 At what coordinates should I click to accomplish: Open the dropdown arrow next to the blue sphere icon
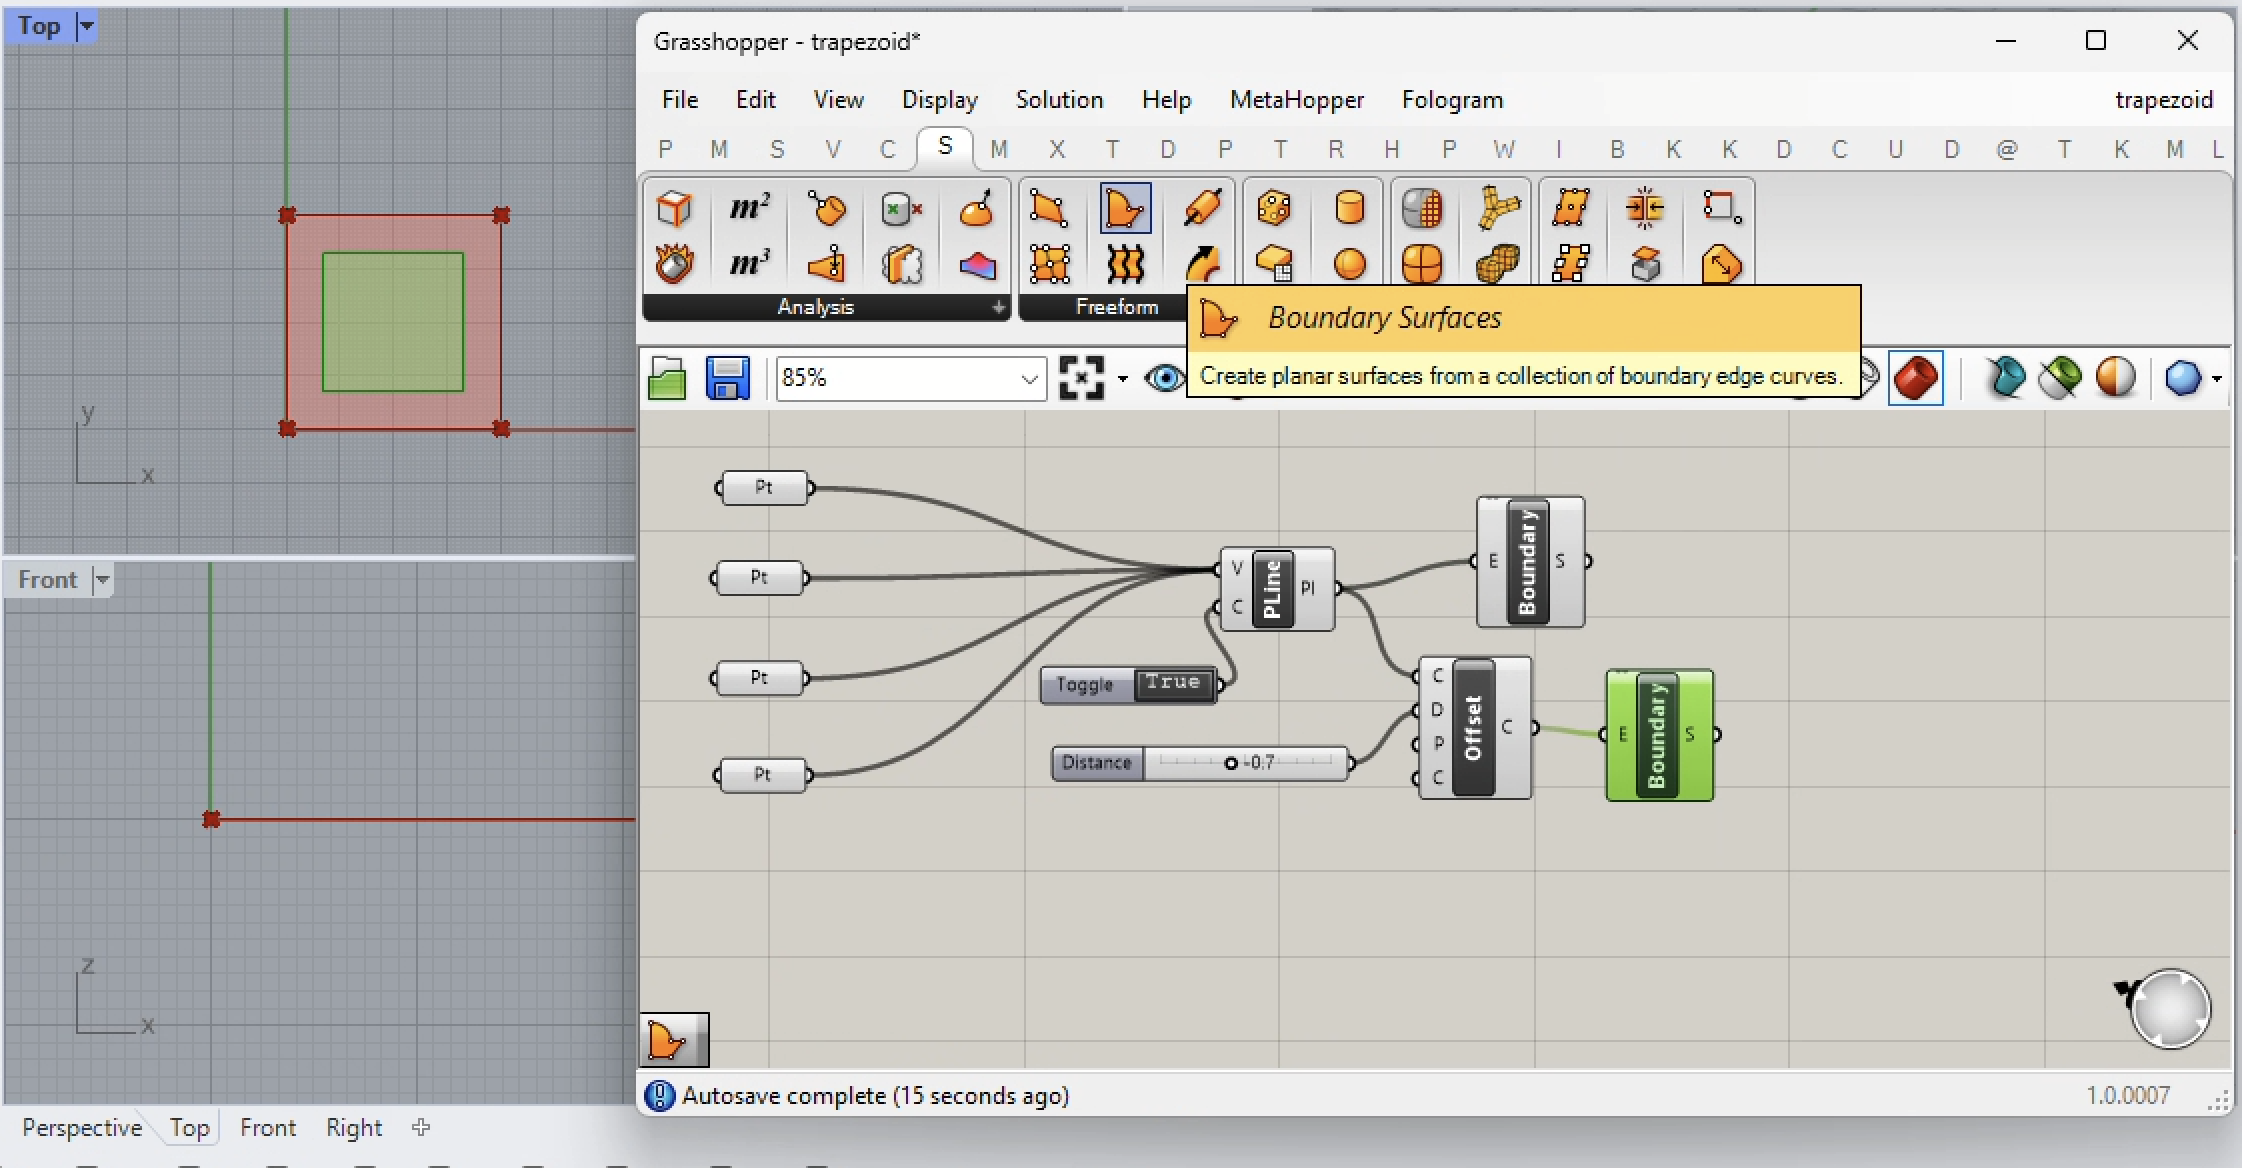[2217, 379]
